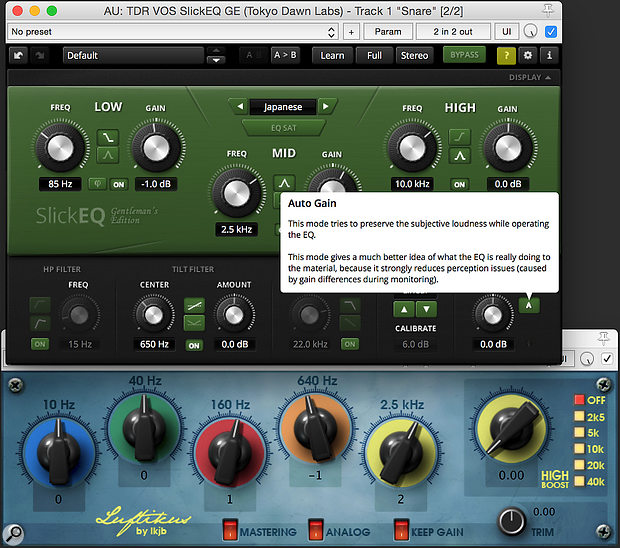620x548 pixels.
Task: Click the green BYPASS button
Action: click(x=464, y=55)
